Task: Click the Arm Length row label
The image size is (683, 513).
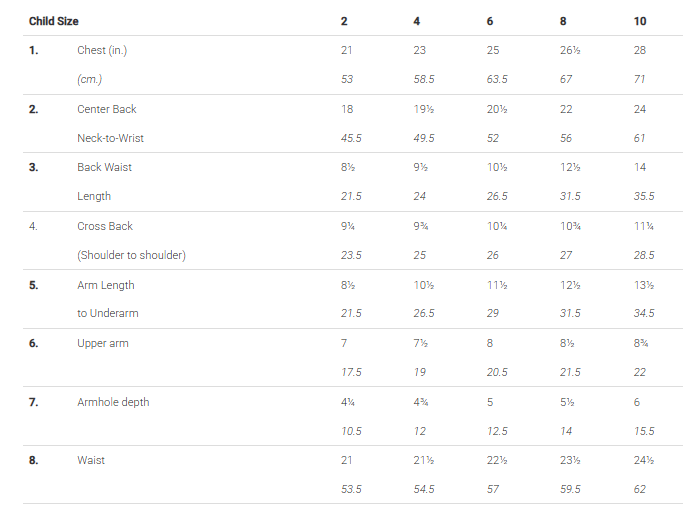Action: point(106,285)
